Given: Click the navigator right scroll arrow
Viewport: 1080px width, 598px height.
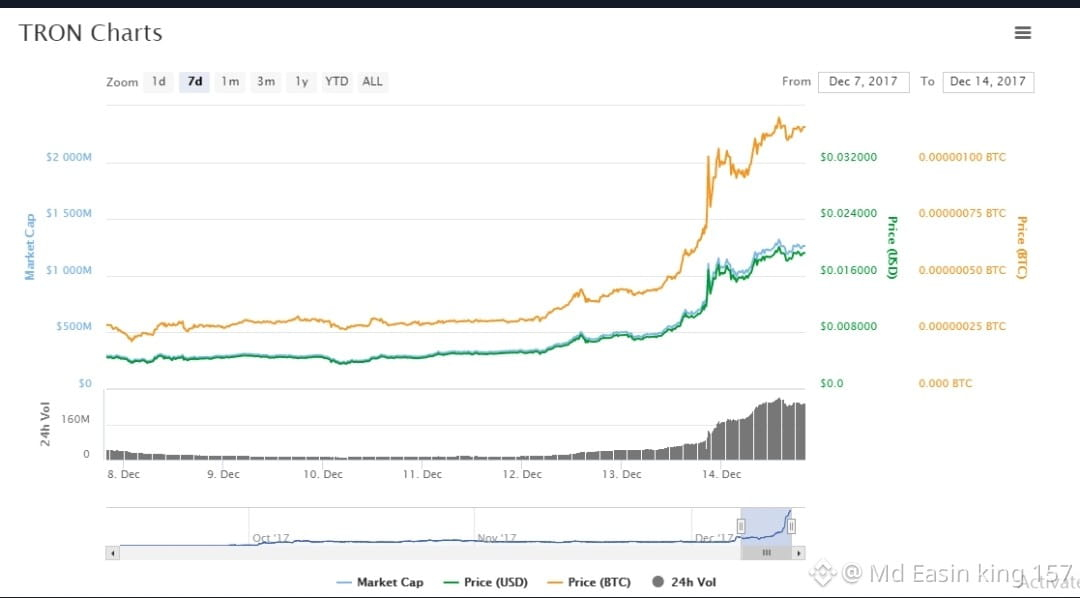Looking at the screenshot, I should (x=798, y=553).
